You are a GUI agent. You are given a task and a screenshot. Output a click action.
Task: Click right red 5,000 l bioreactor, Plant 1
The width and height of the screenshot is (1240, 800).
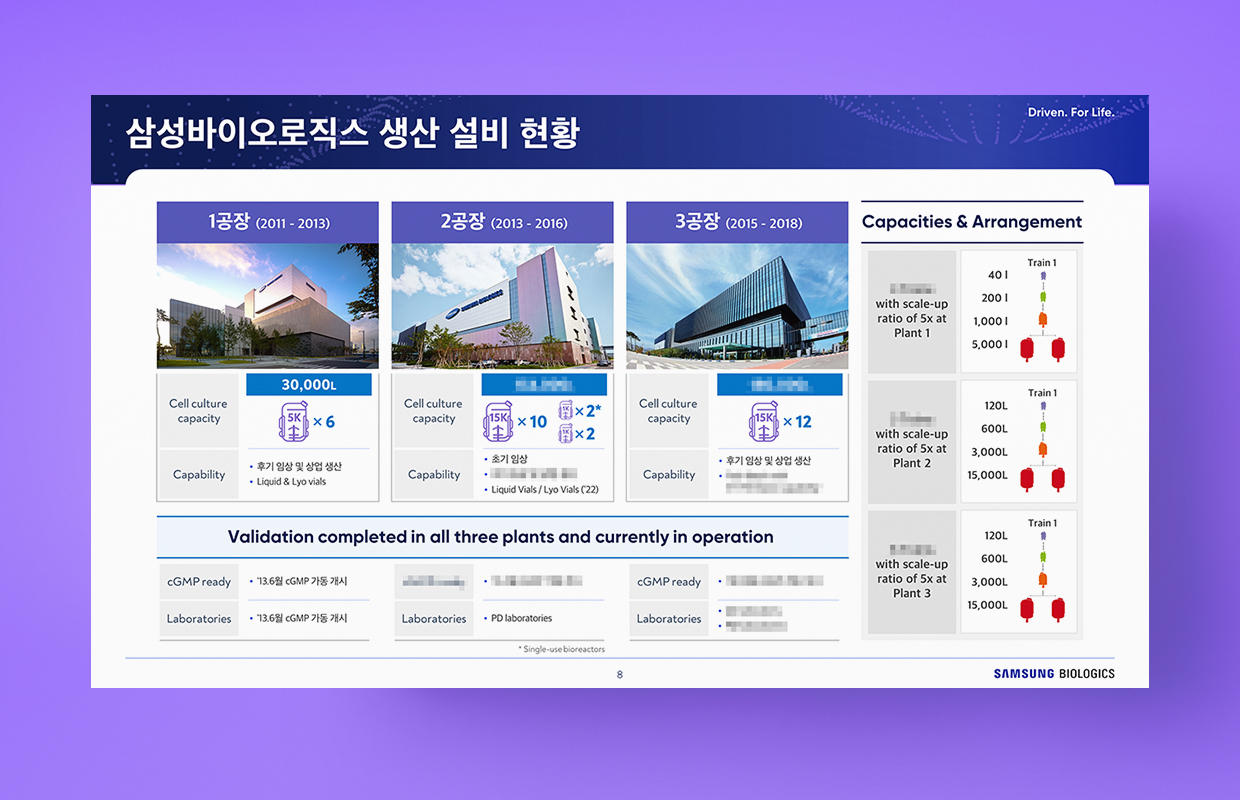tap(1058, 348)
